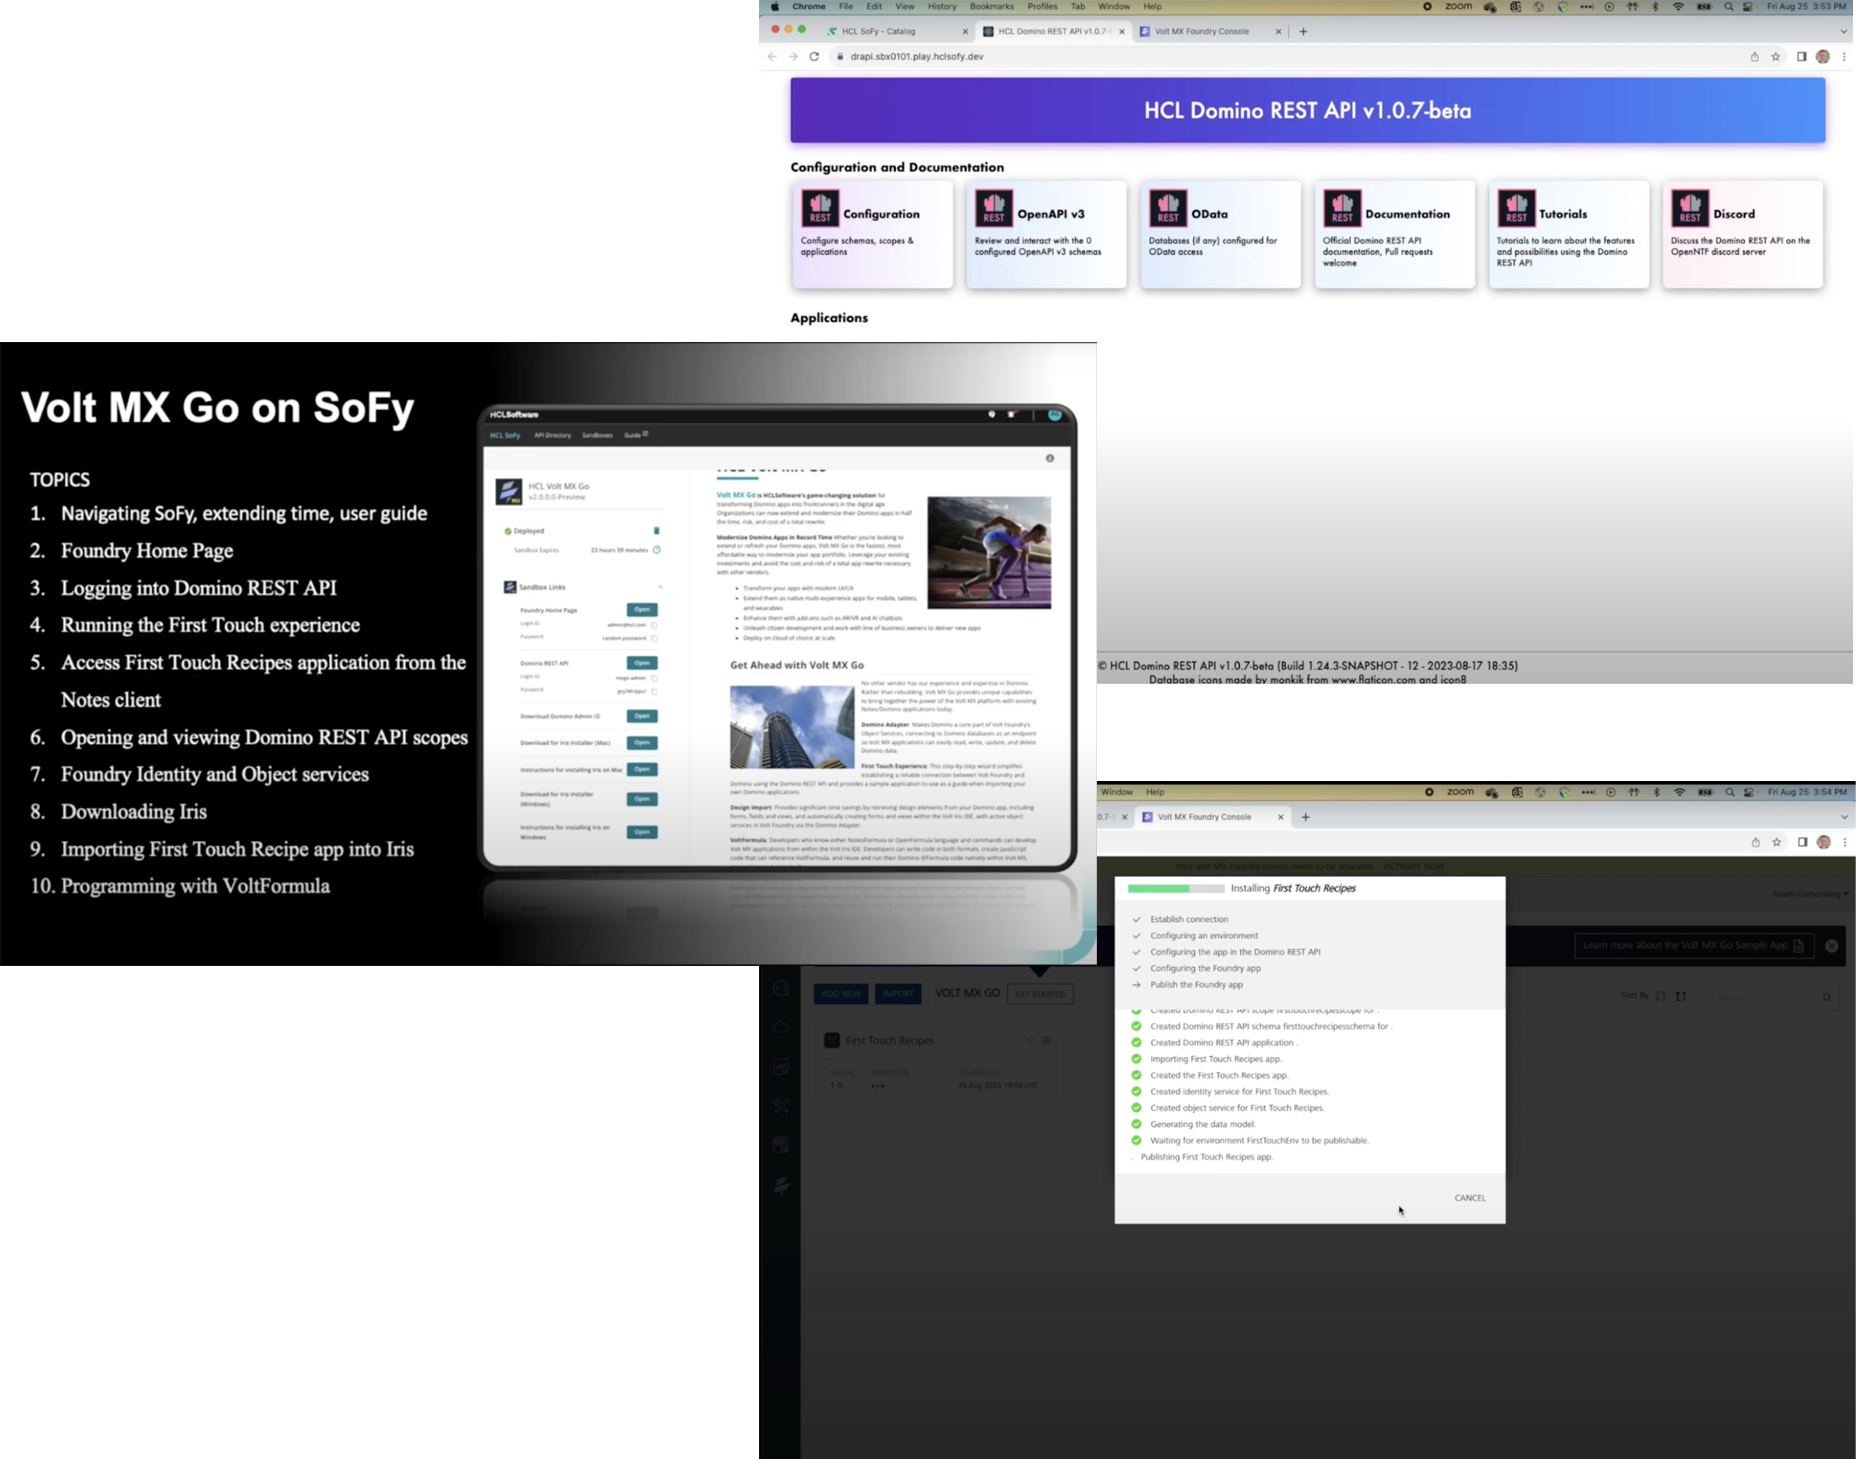1856x1459 pixels.
Task: Open tab search chevron in the Domino REST API window
Action: pos(1844,32)
